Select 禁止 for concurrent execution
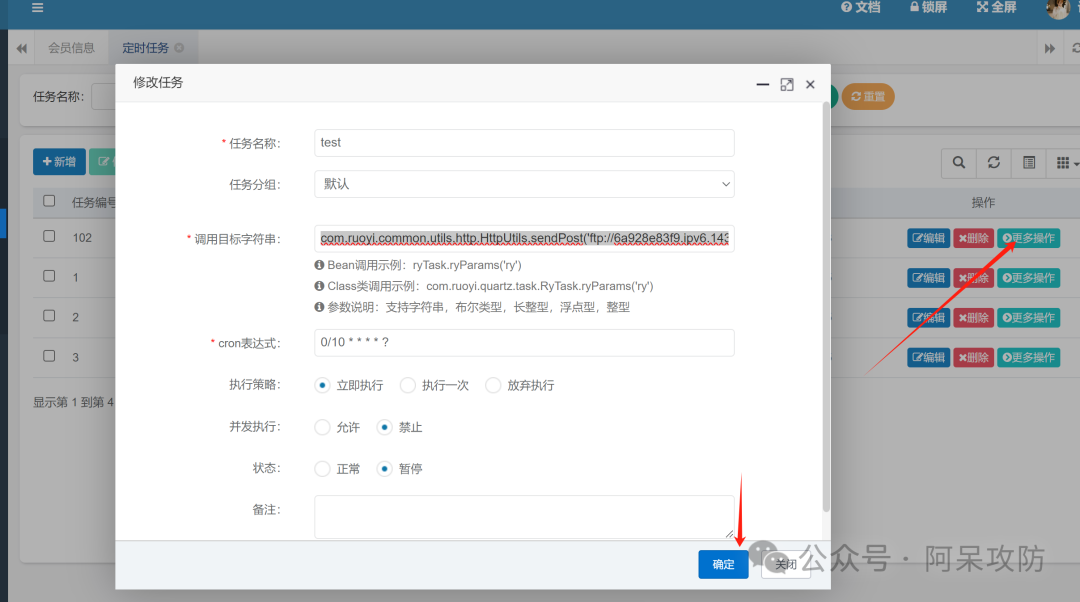 [x=384, y=427]
